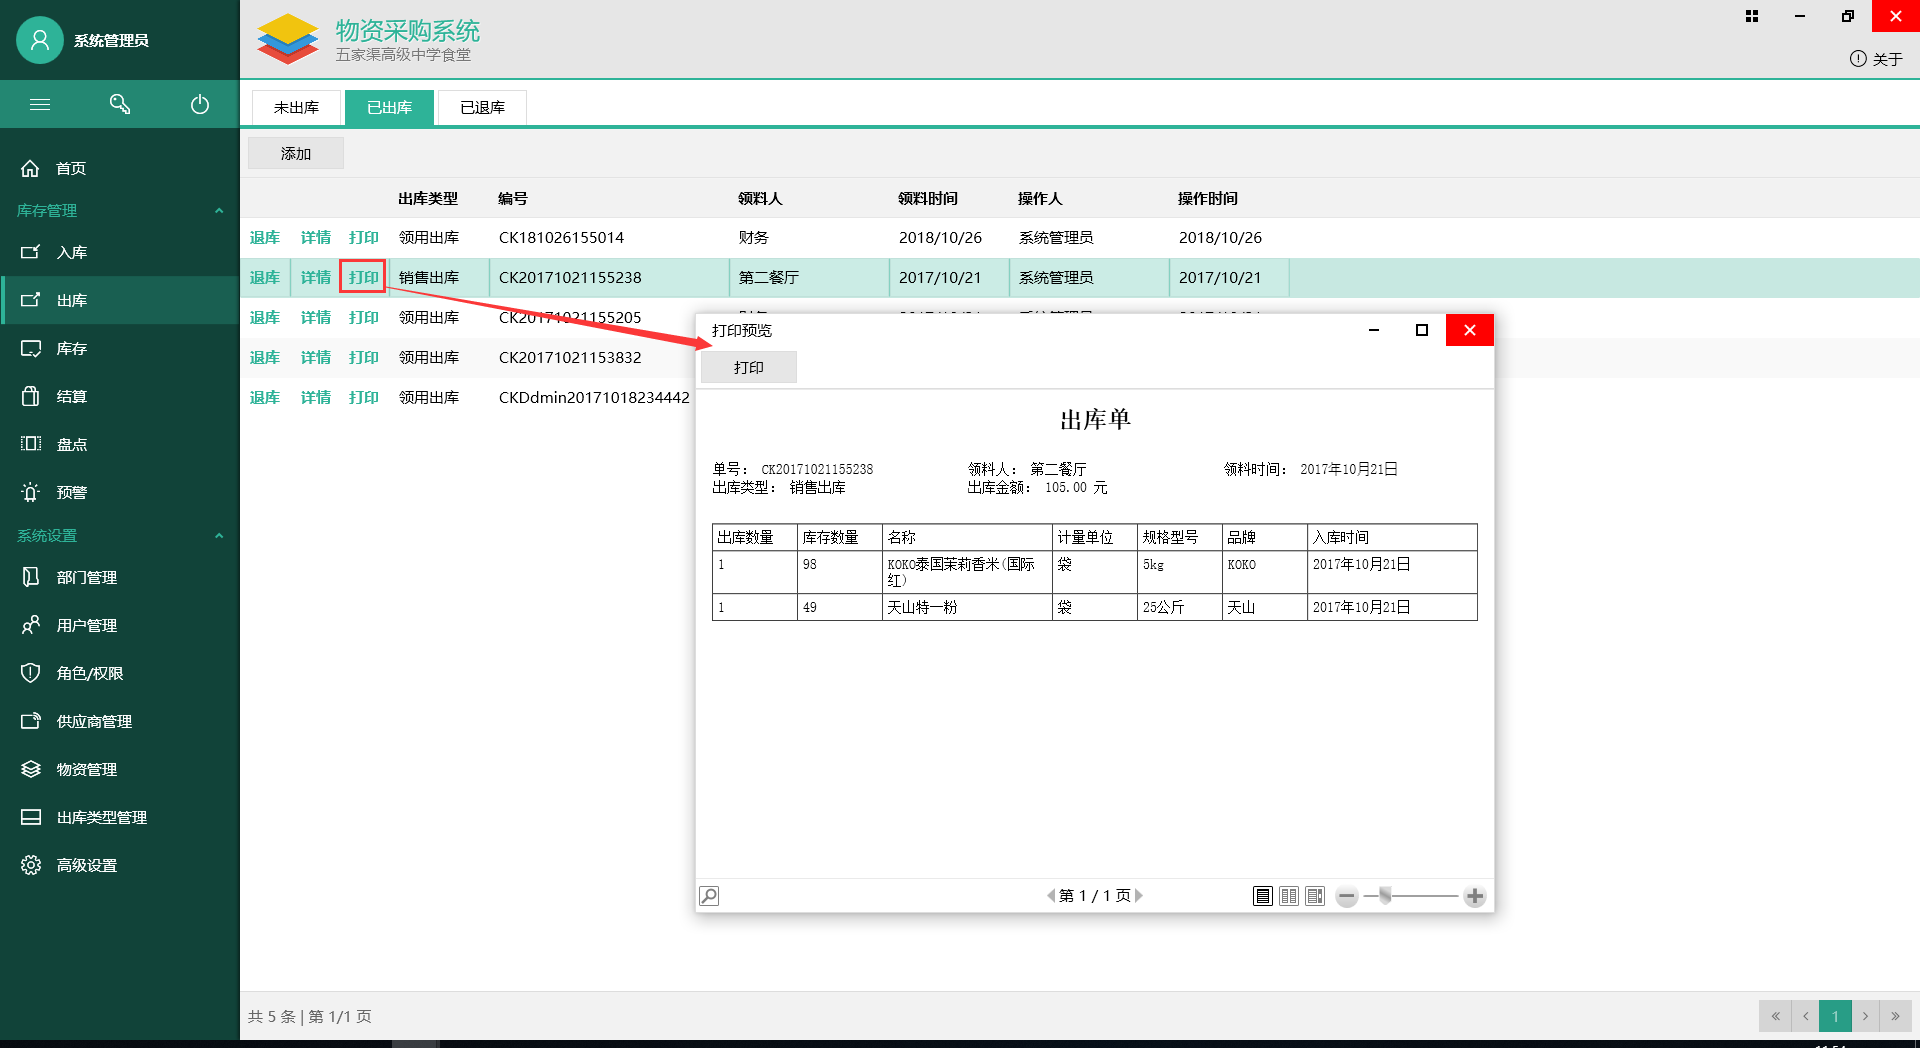Click the zoom in plus icon
1920x1048 pixels.
click(x=1474, y=896)
